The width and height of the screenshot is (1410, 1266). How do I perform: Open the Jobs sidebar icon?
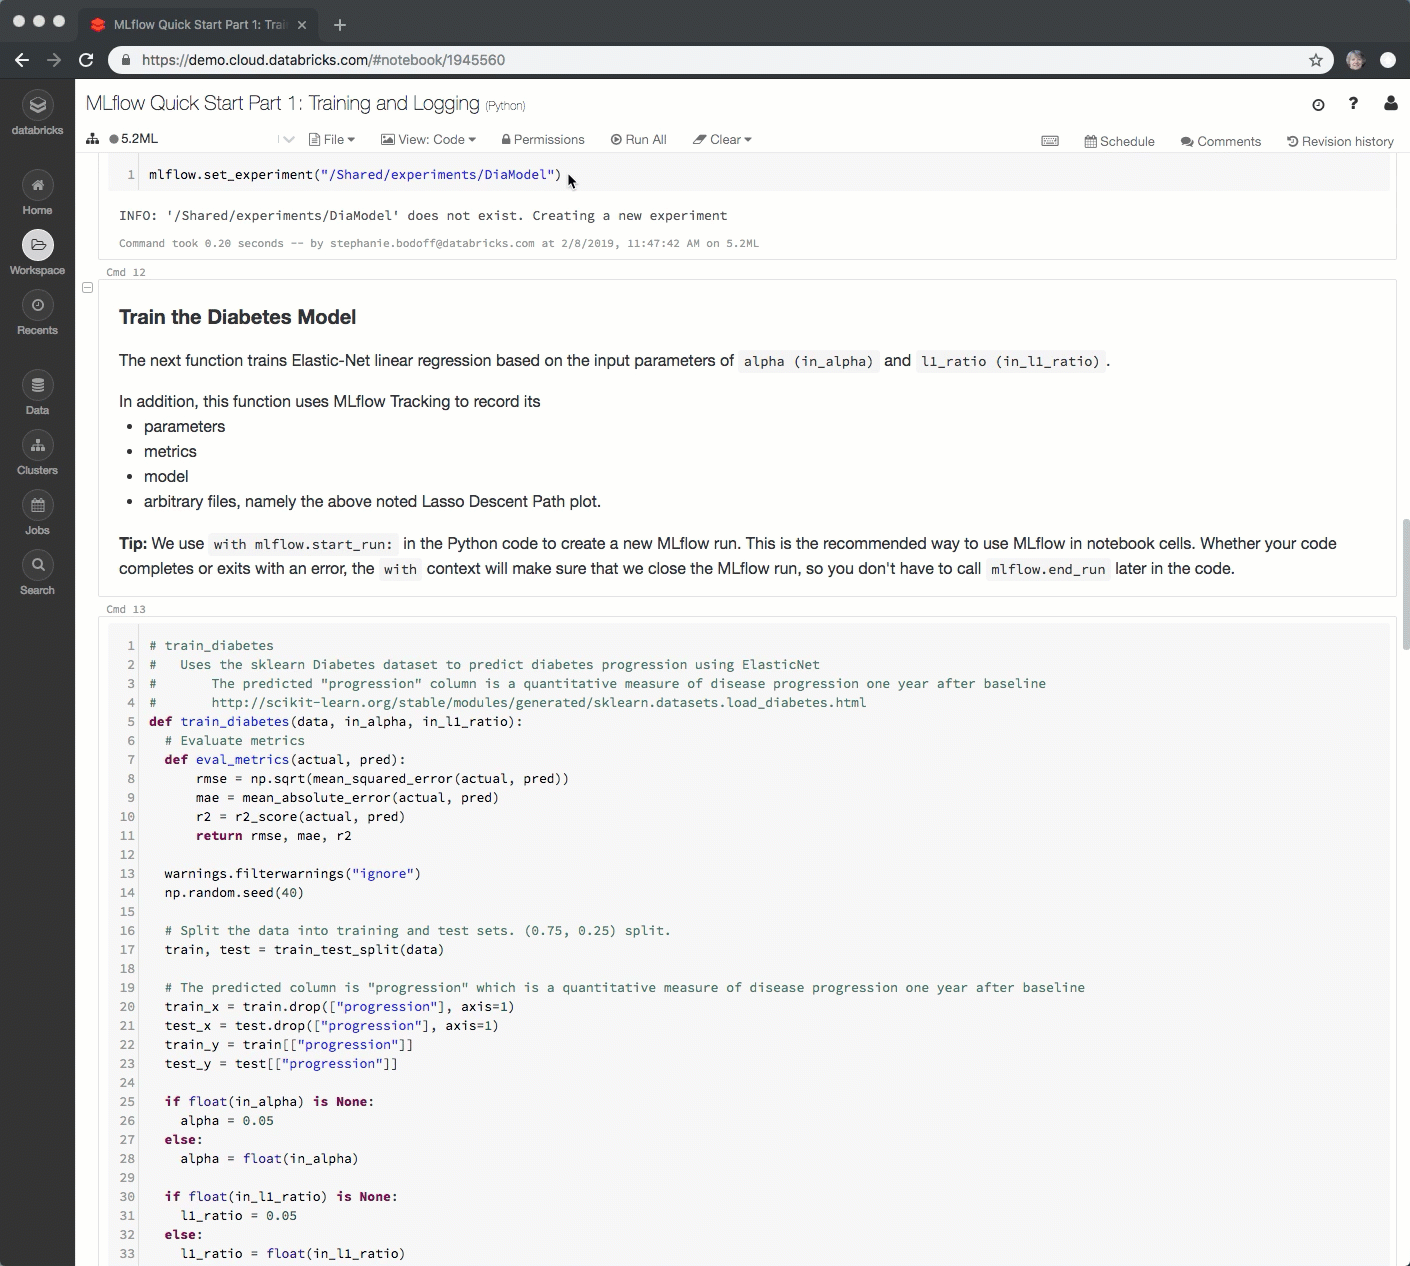(37, 506)
